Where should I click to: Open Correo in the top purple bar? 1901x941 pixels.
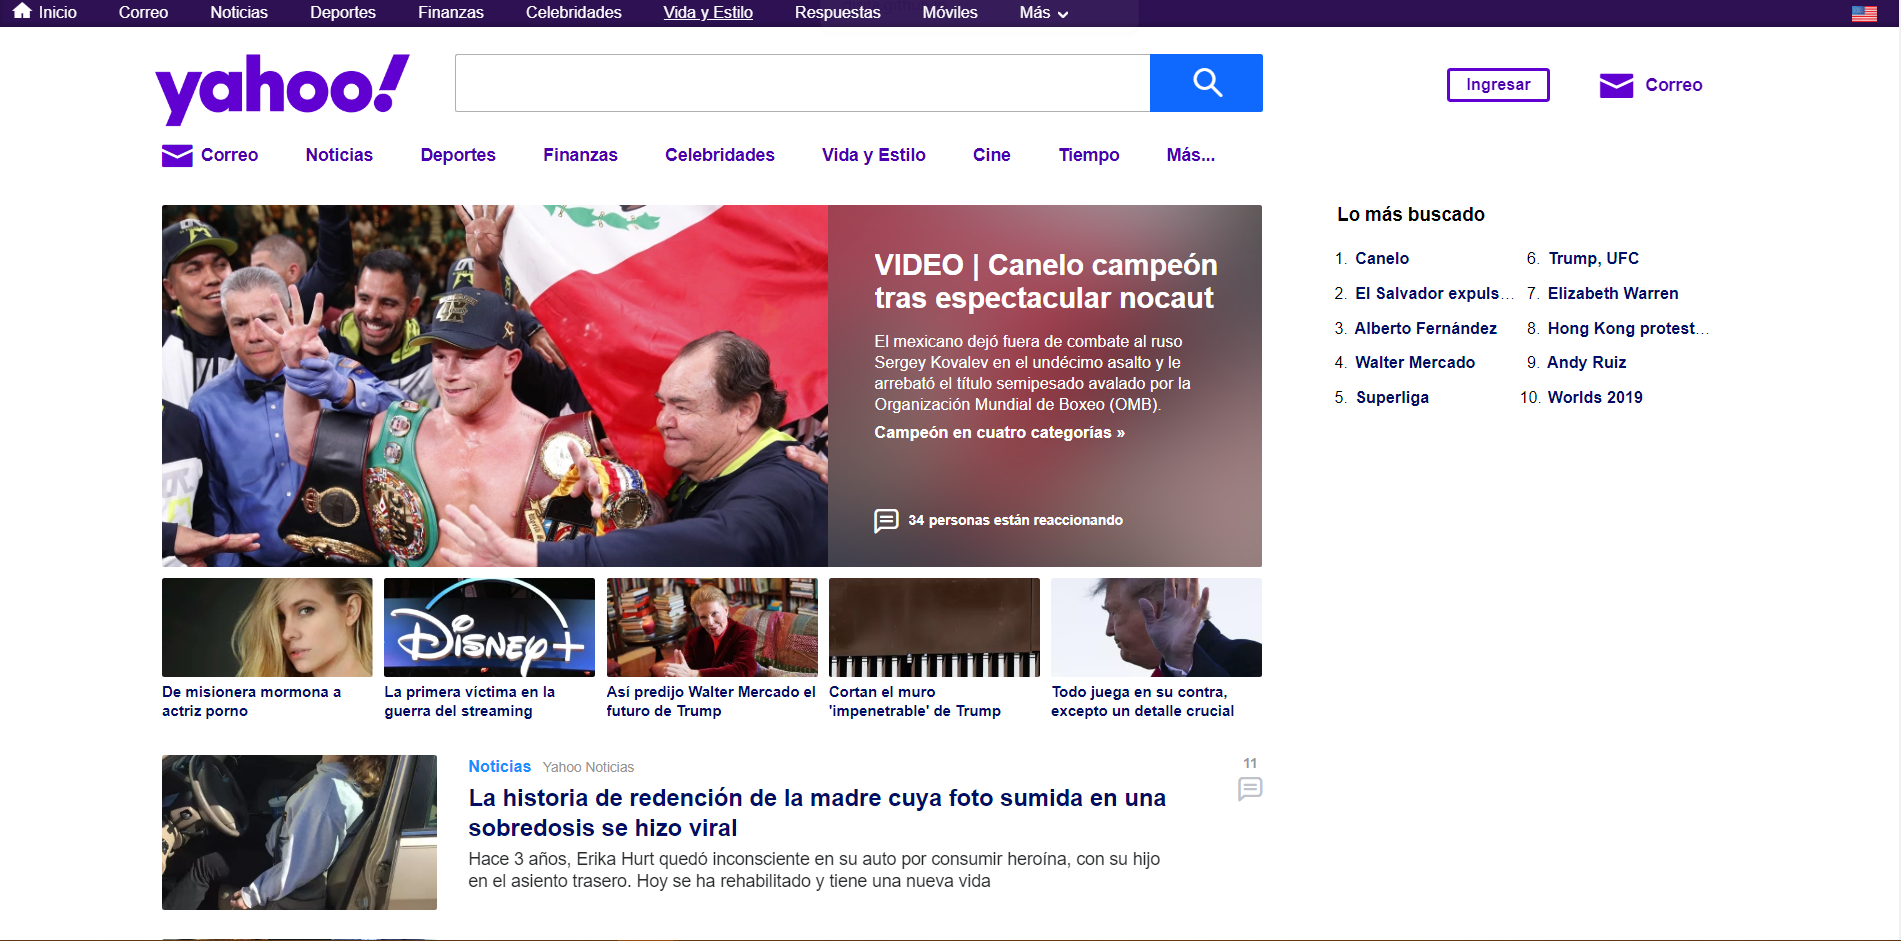click(143, 13)
